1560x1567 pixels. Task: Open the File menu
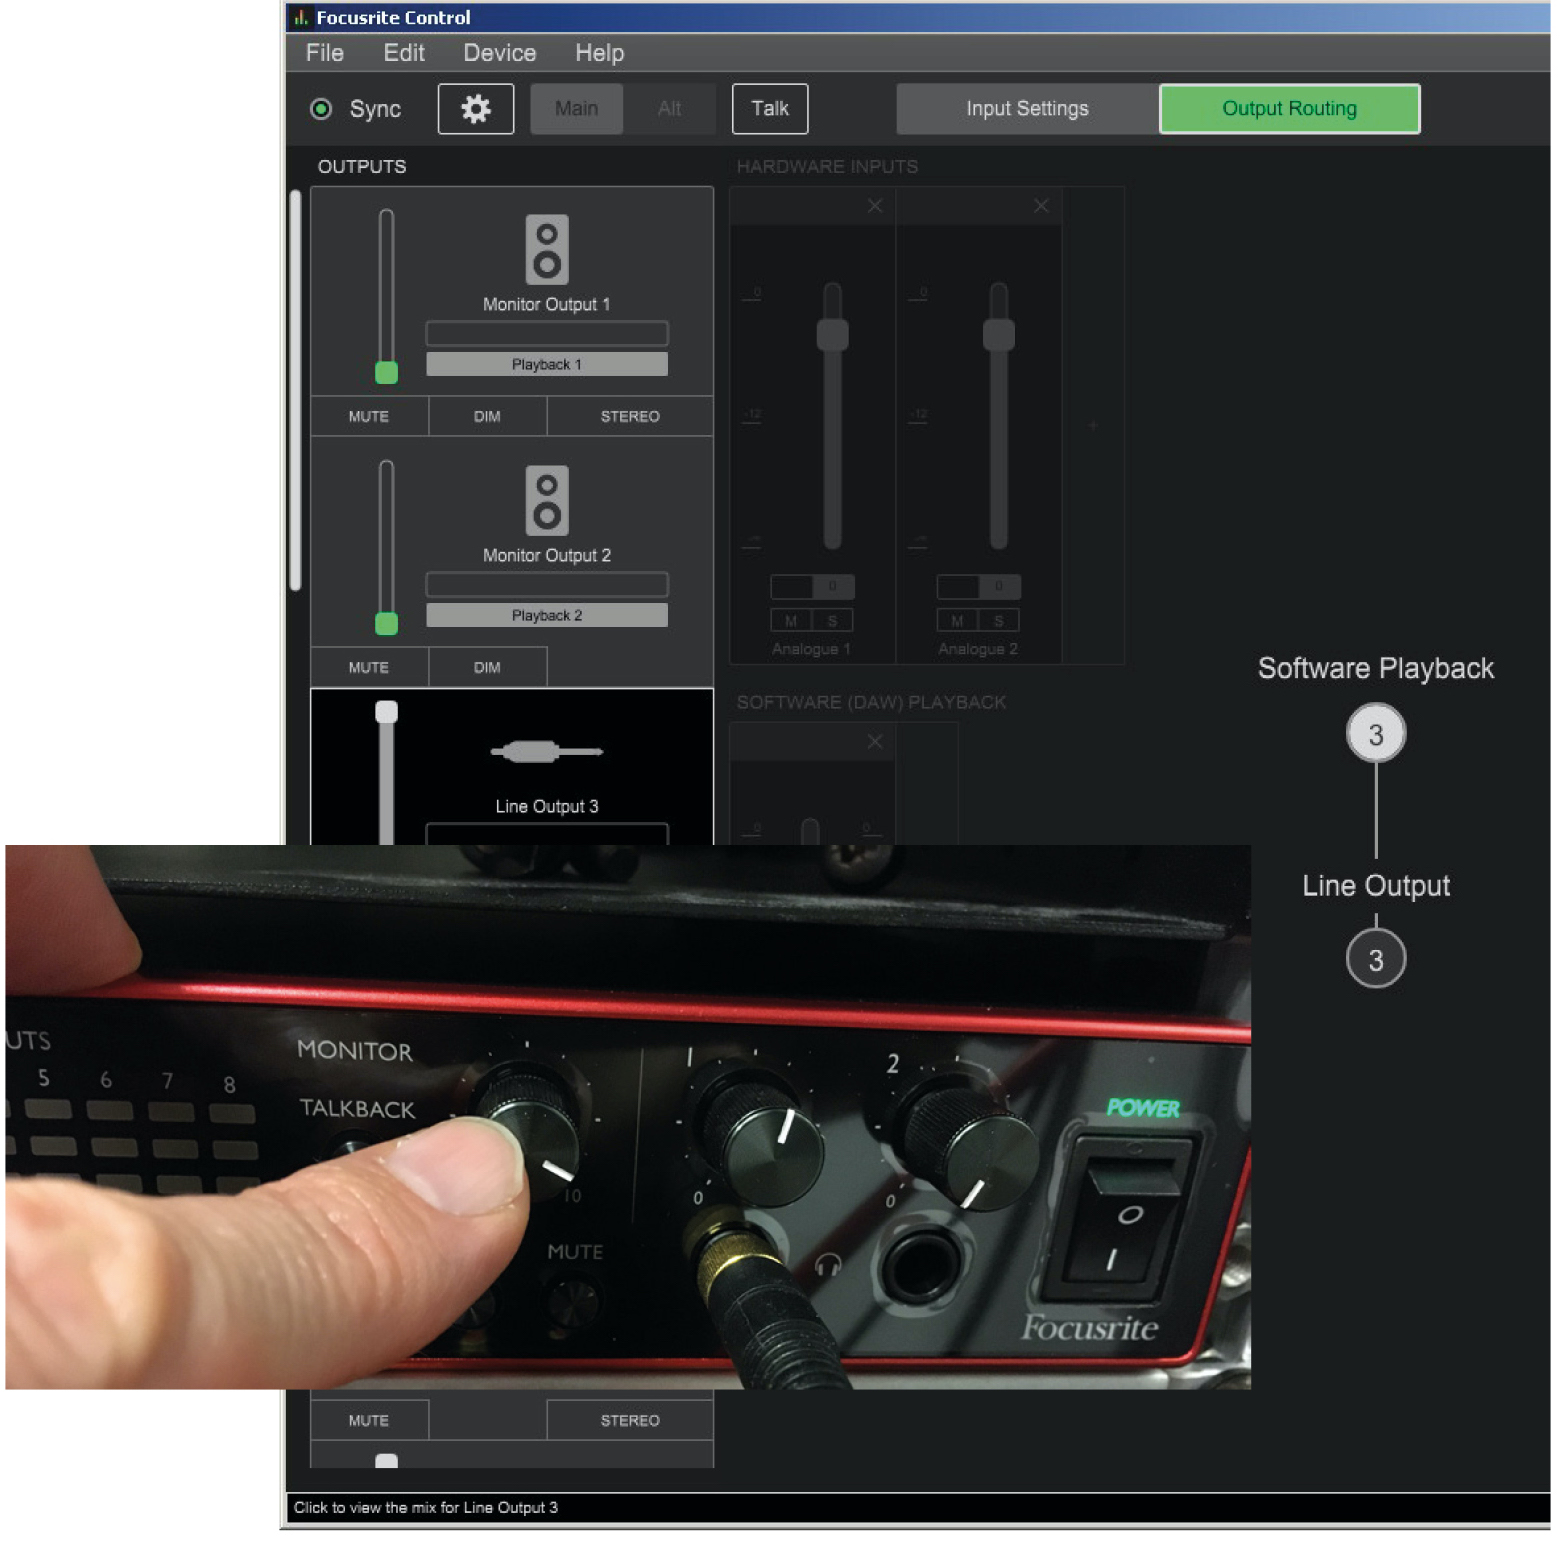(x=325, y=53)
